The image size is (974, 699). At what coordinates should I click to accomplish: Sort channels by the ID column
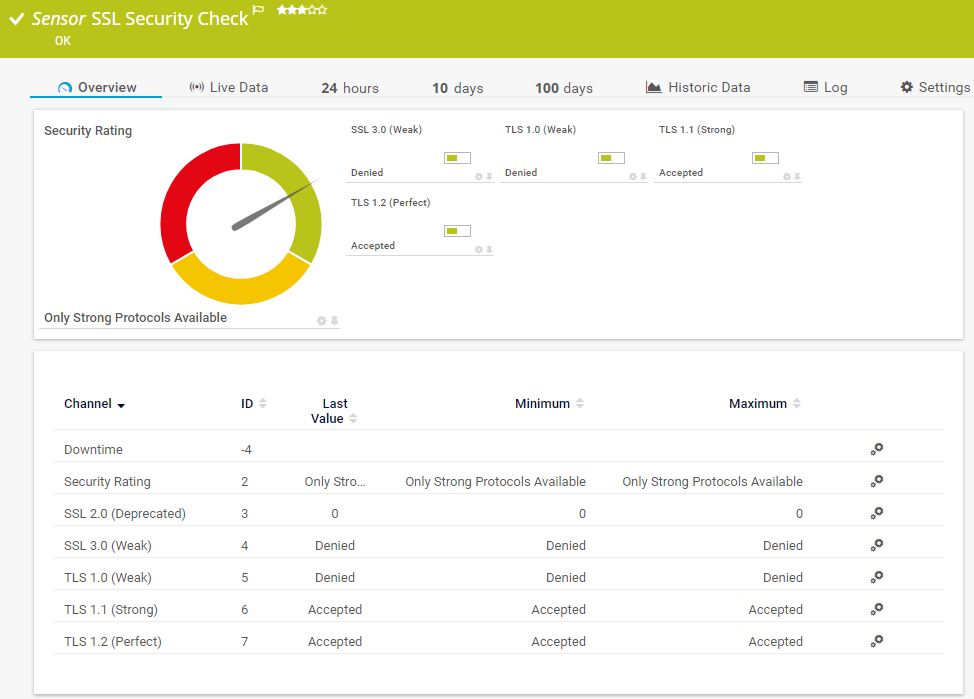point(262,404)
